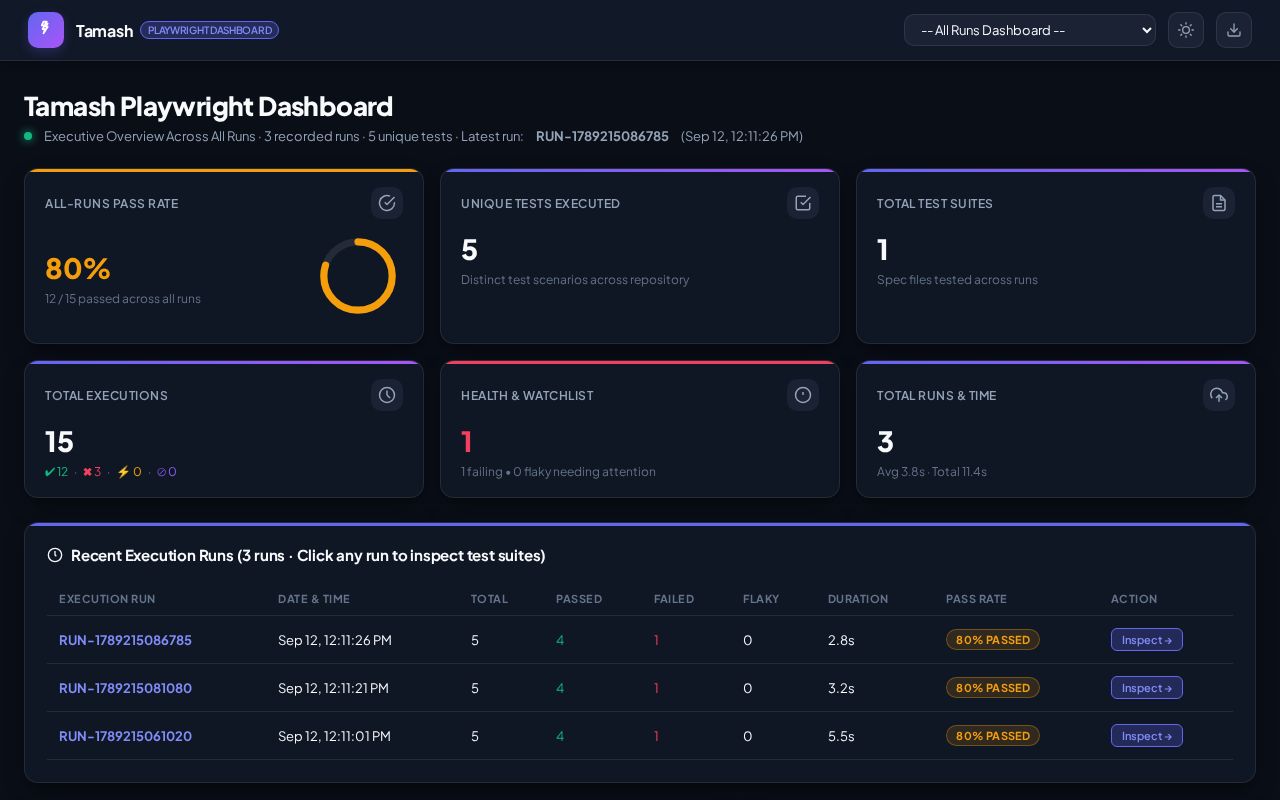Click the DATE & TIME column header
Screen dimensions: 1280x800
tap(314, 599)
